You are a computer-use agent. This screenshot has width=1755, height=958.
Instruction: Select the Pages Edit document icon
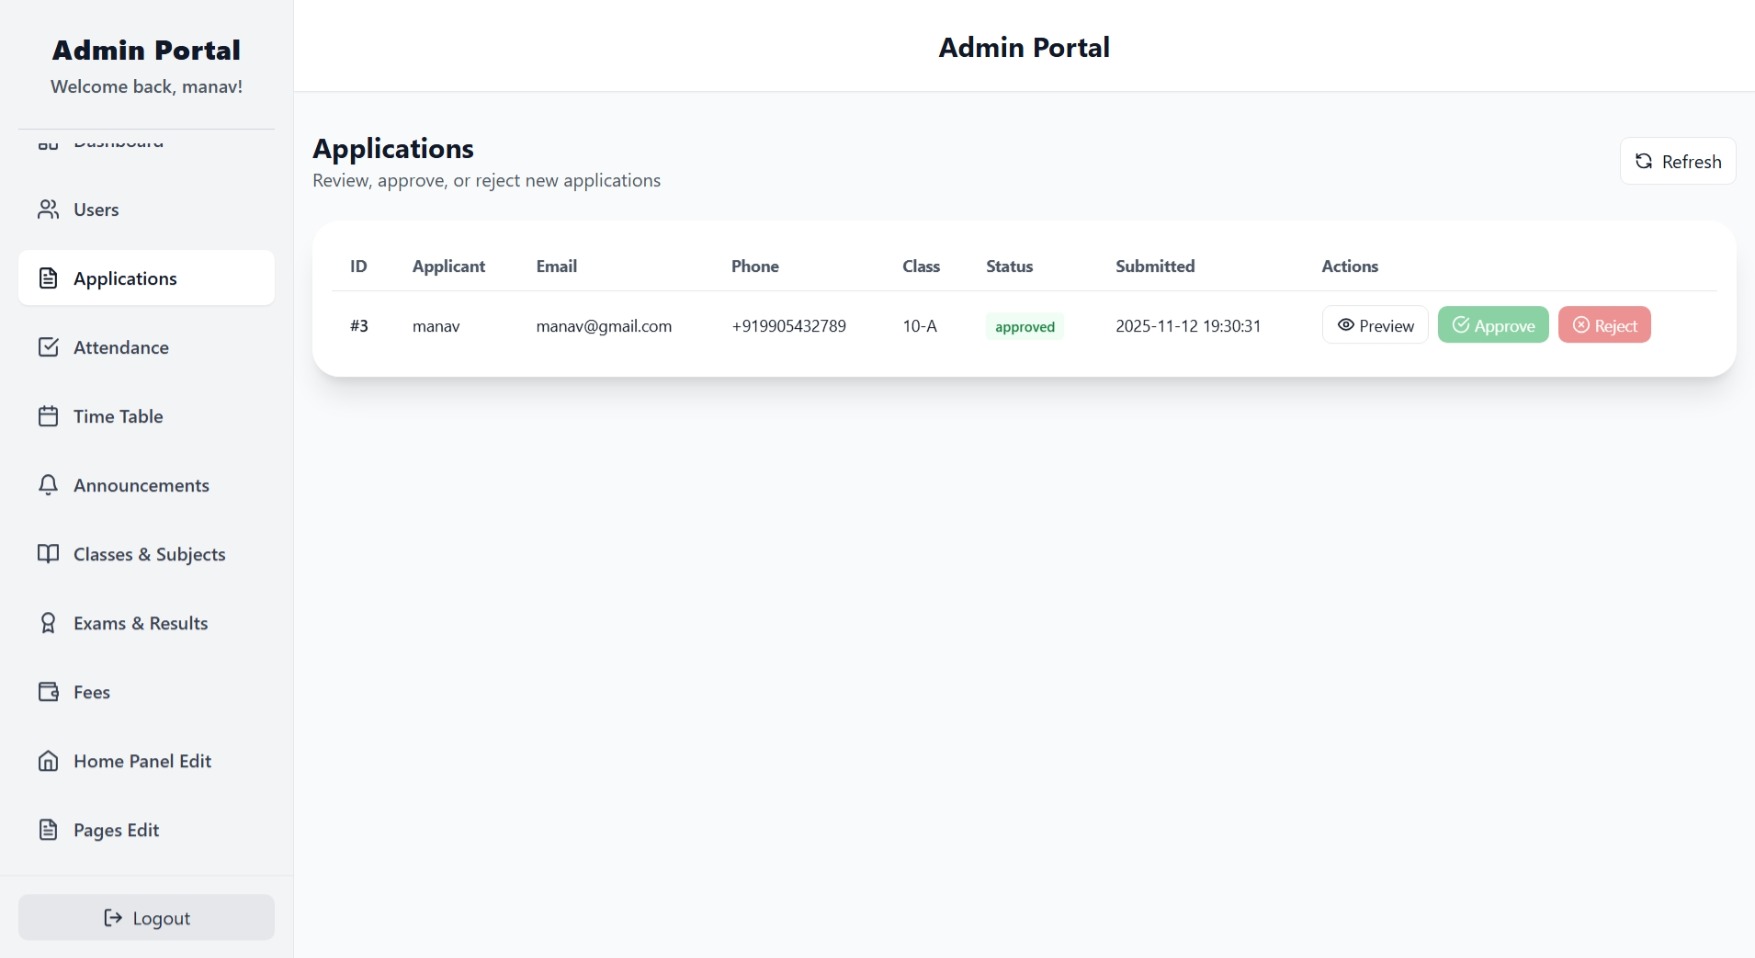coord(47,829)
